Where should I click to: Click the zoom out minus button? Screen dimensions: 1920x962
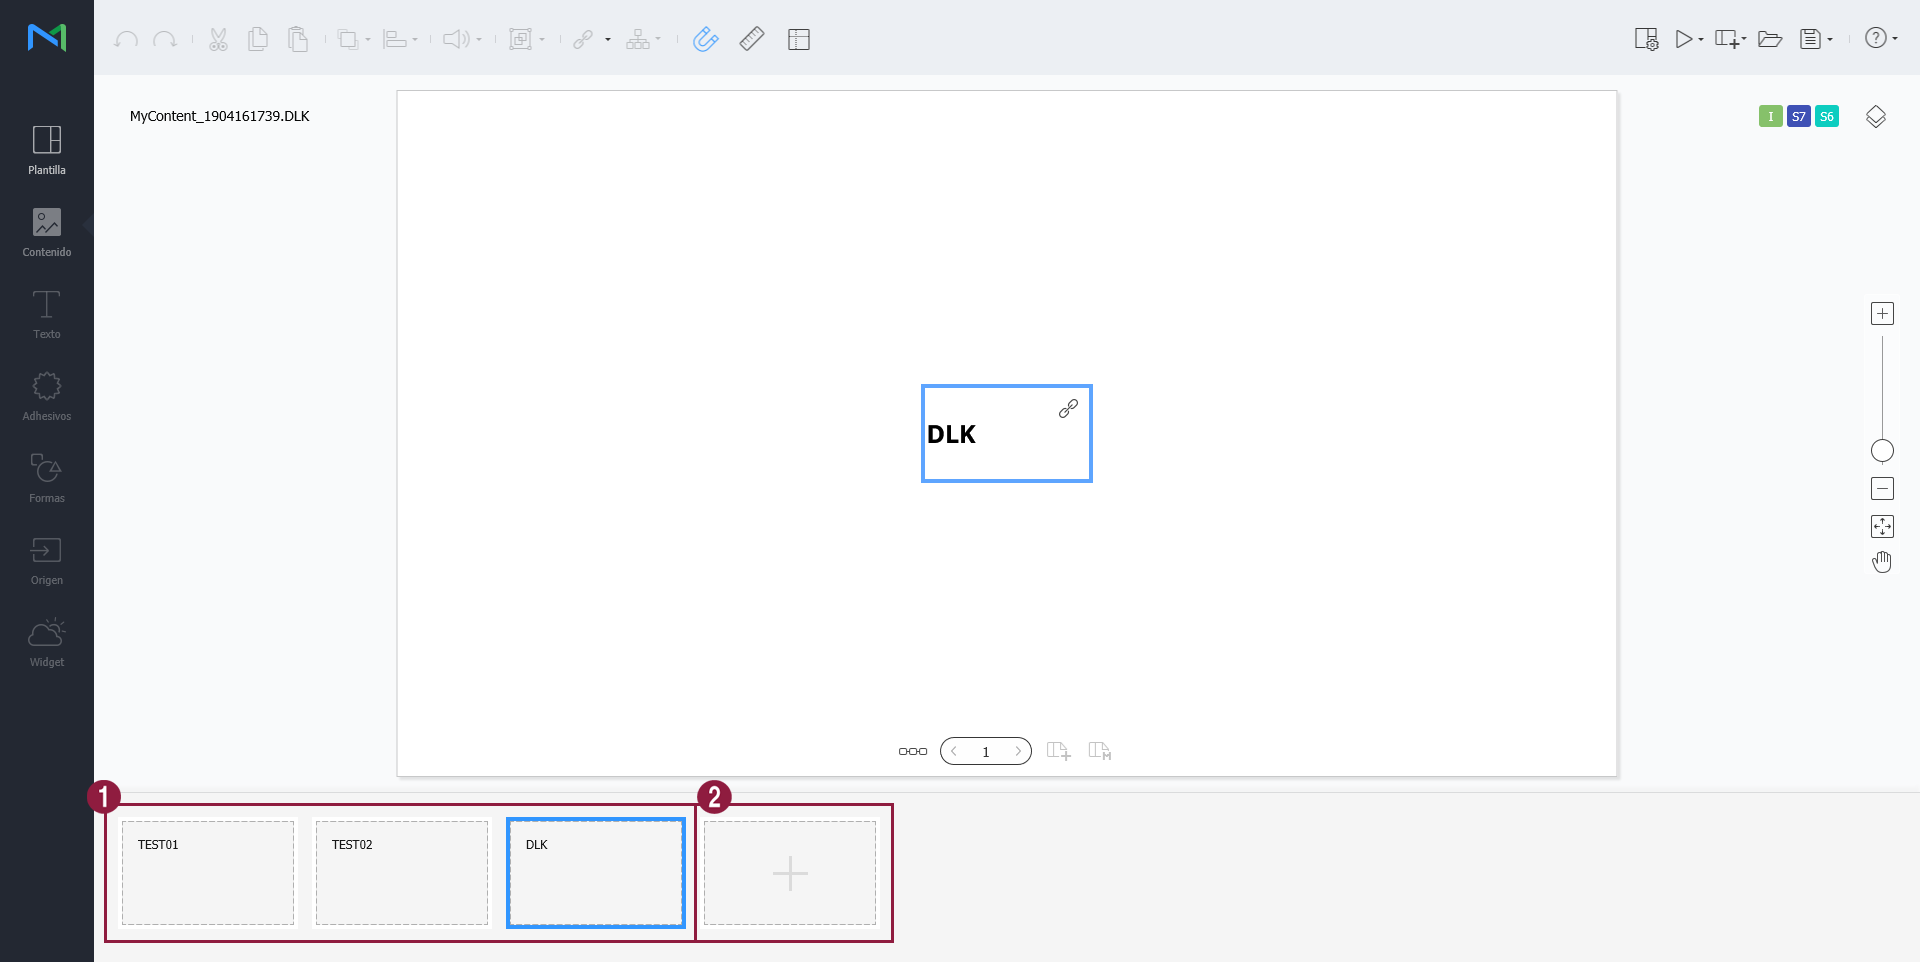1882,489
